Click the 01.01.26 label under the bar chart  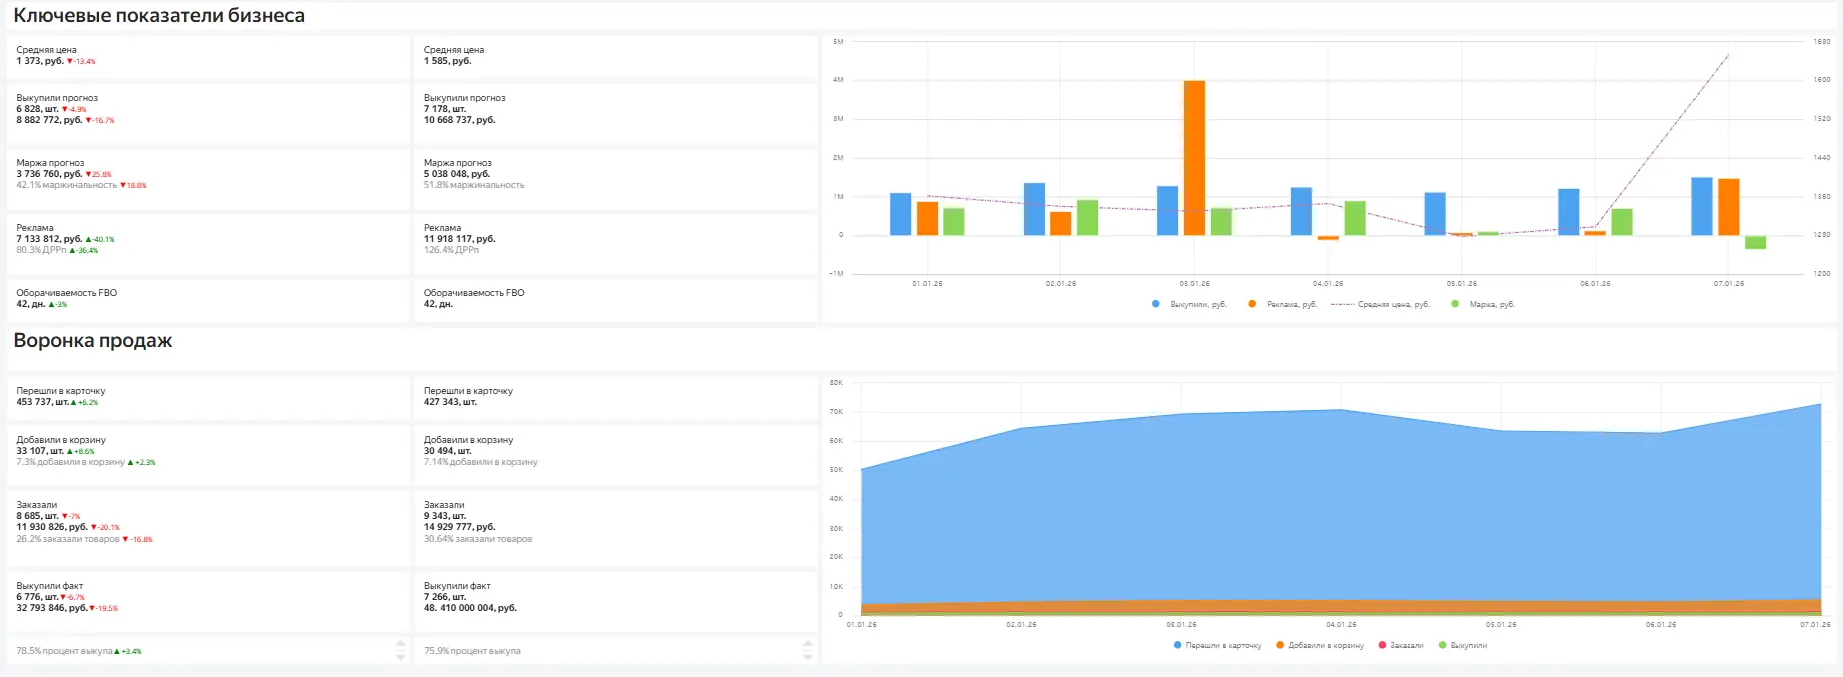(x=927, y=284)
